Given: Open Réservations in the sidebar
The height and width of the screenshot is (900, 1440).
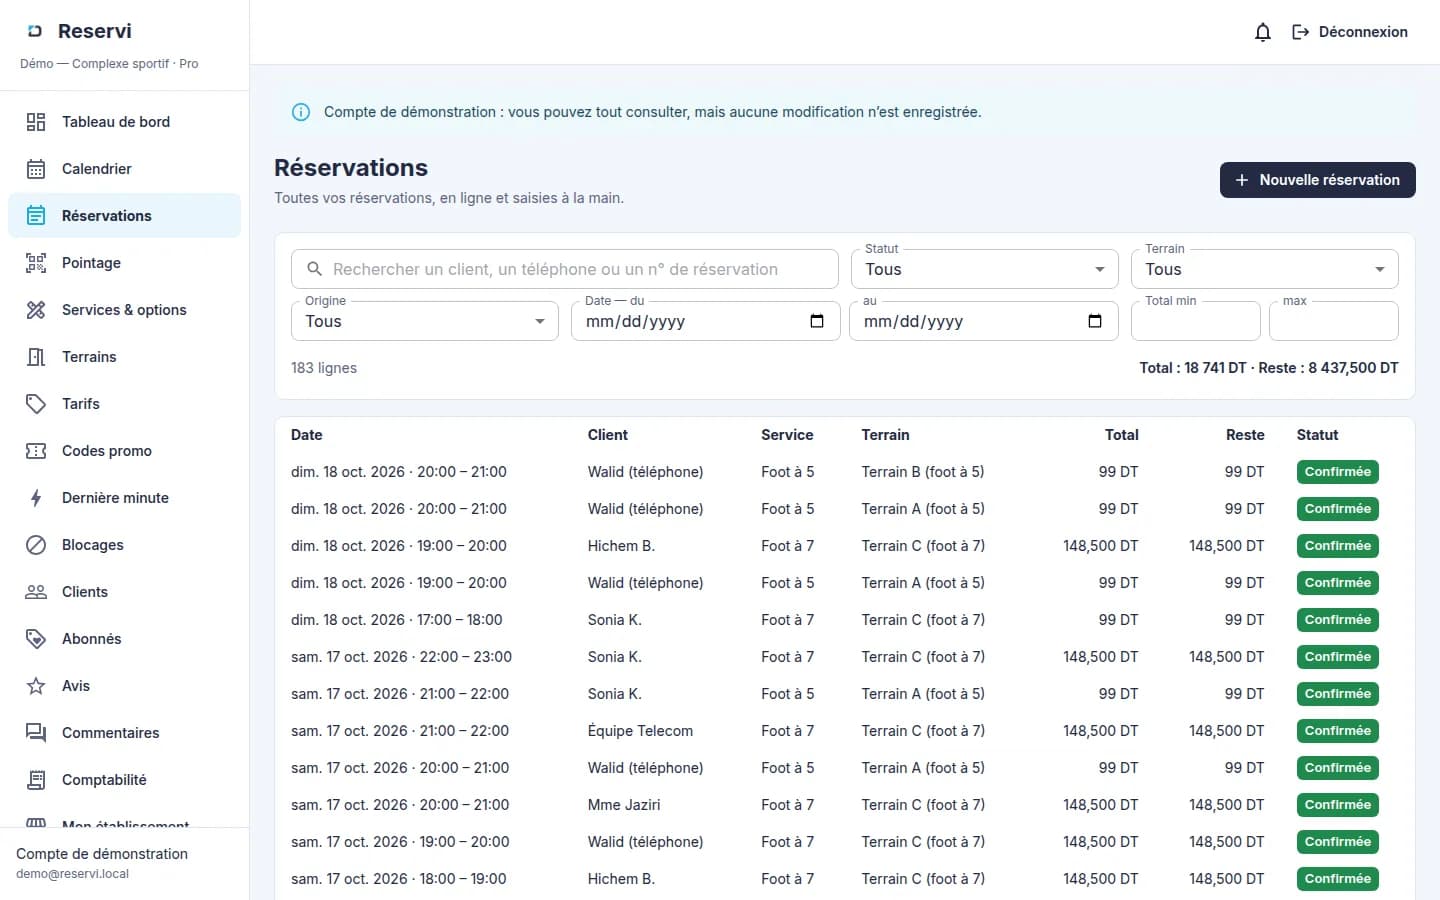Looking at the screenshot, I should [x=124, y=216].
